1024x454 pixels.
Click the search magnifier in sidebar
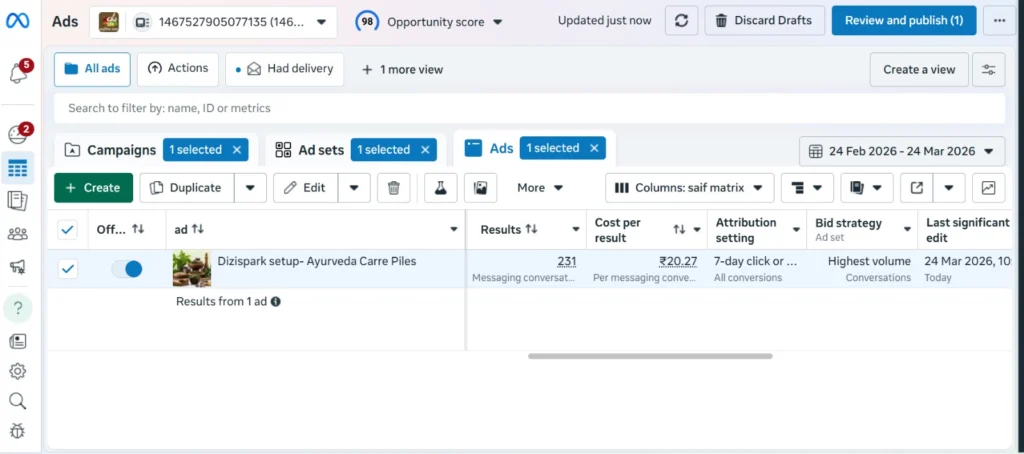coord(18,400)
